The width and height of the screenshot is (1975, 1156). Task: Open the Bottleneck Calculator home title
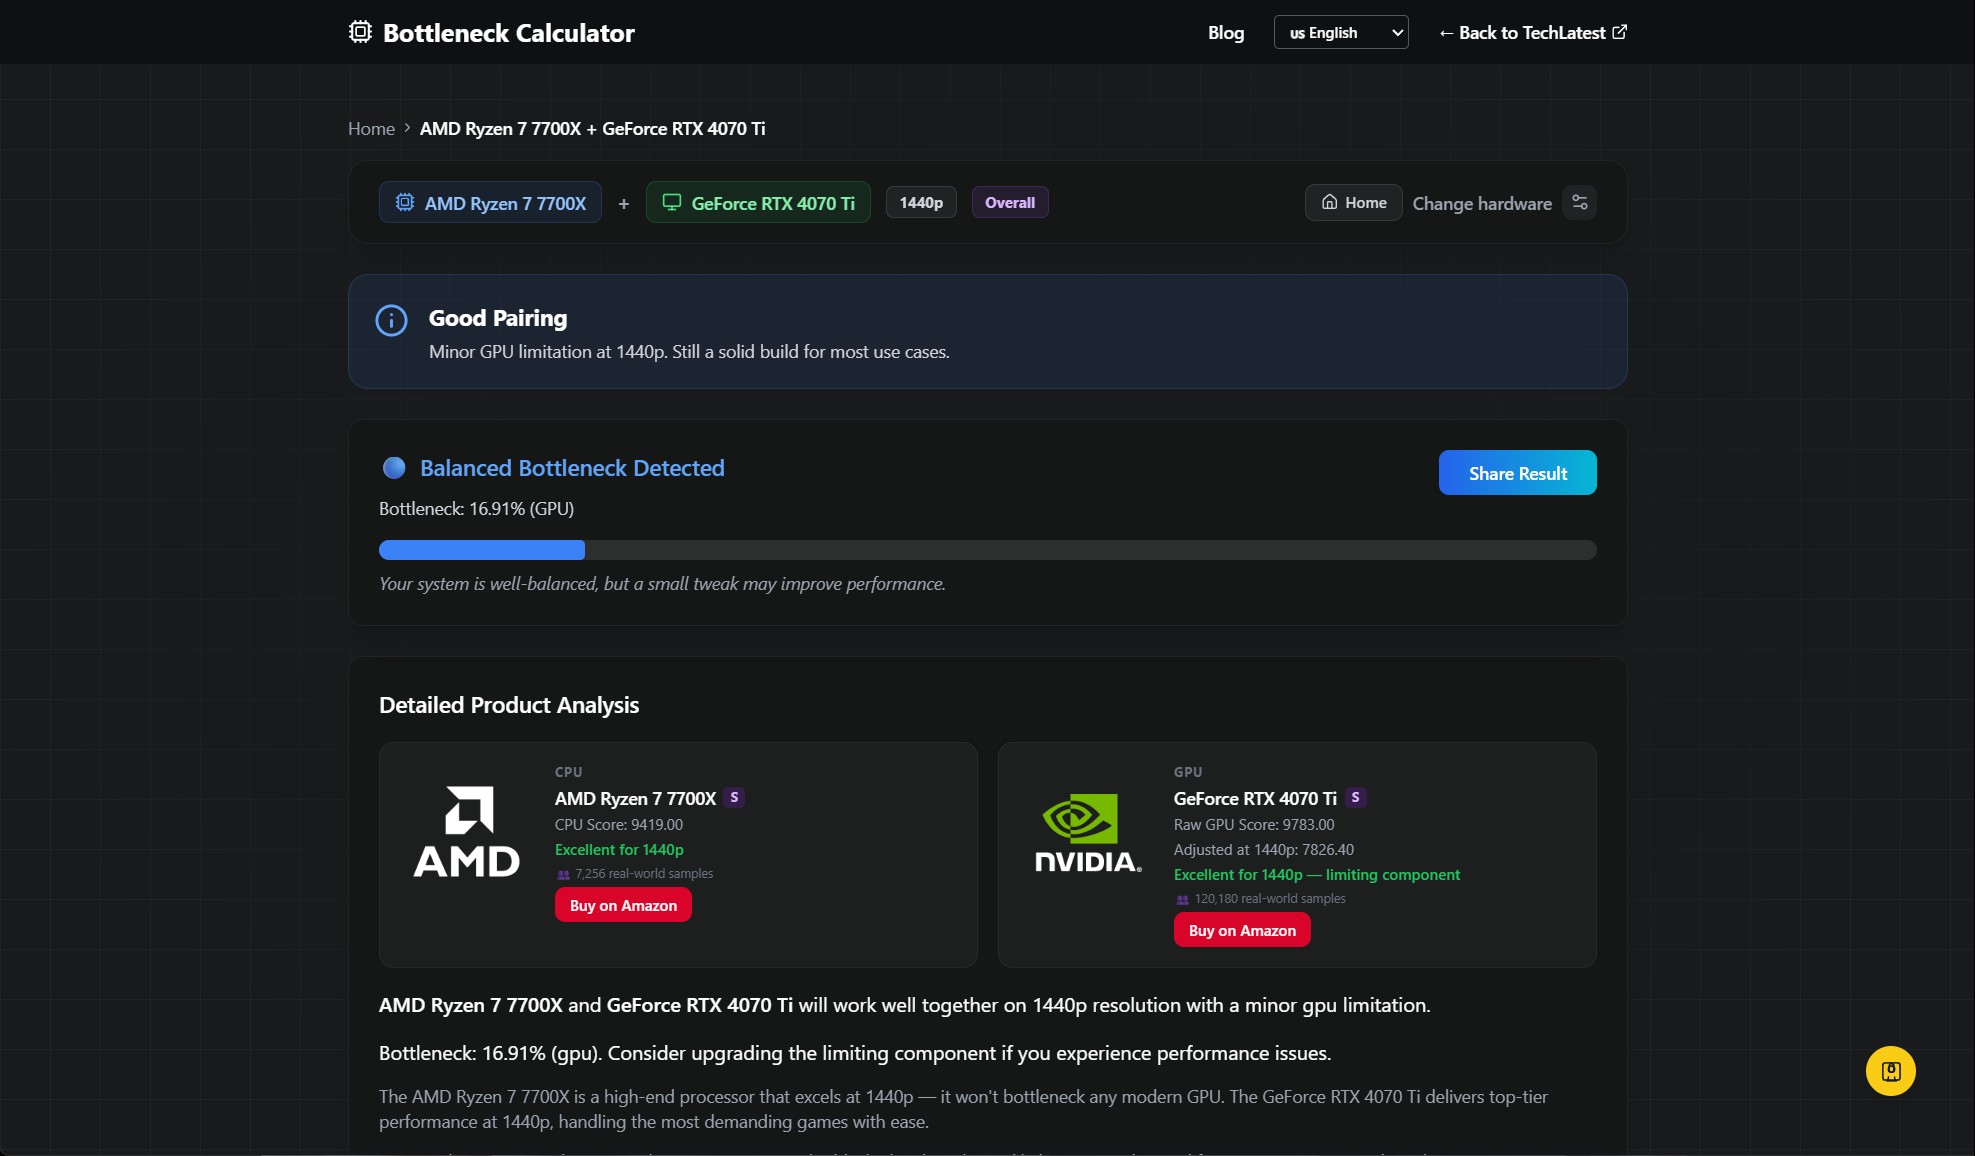(x=508, y=33)
